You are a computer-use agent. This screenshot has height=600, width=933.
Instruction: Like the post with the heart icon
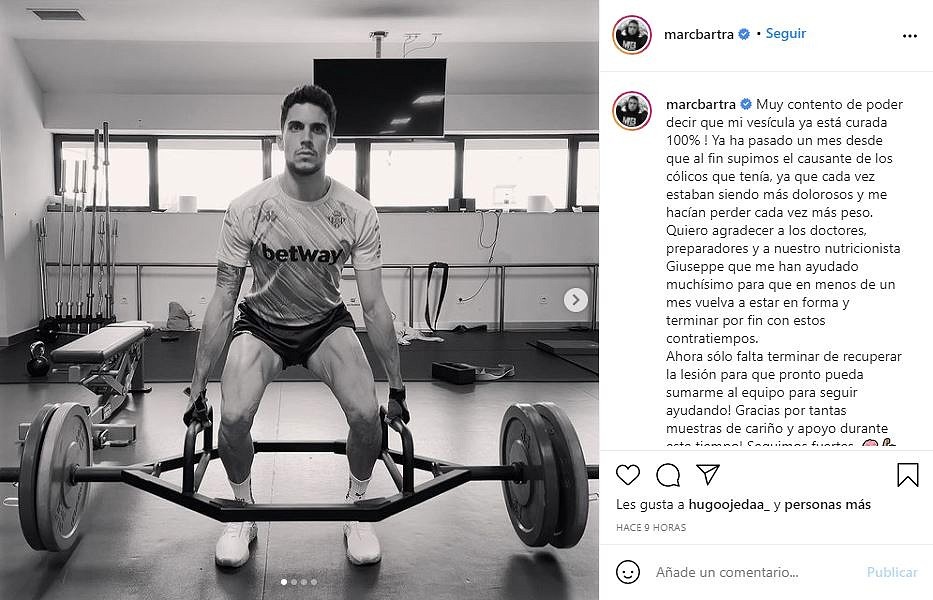tap(628, 475)
